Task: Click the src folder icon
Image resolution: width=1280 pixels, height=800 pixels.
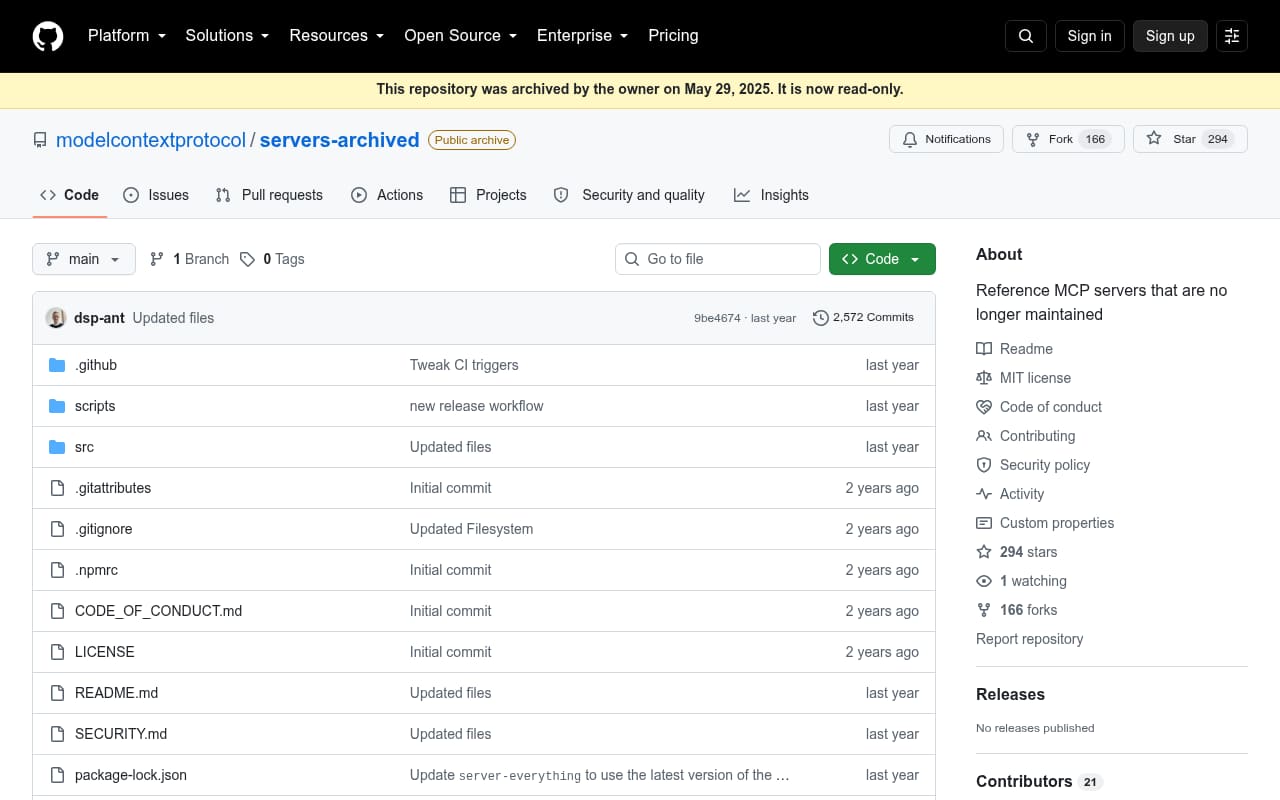Action: coord(57,447)
